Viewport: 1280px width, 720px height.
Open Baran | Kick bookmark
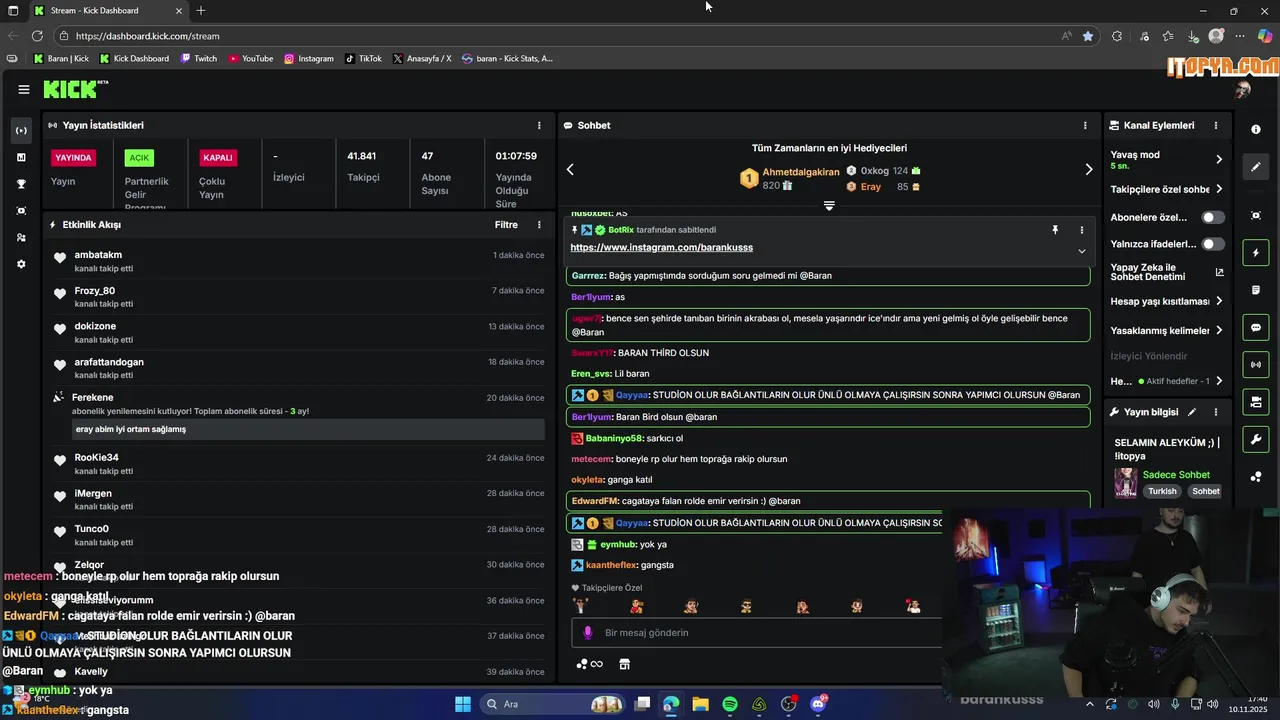pyautogui.click(x=61, y=59)
